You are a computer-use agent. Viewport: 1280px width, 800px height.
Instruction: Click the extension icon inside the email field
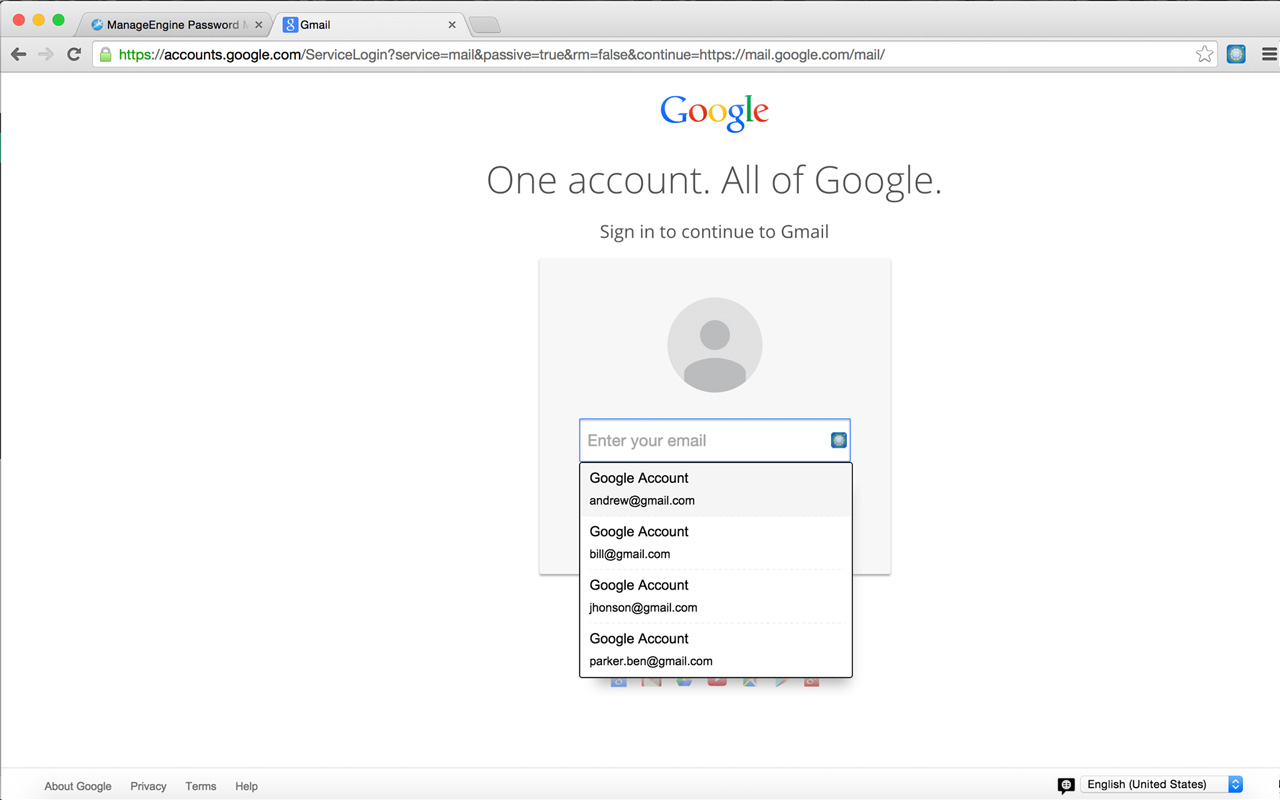(x=838, y=440)
